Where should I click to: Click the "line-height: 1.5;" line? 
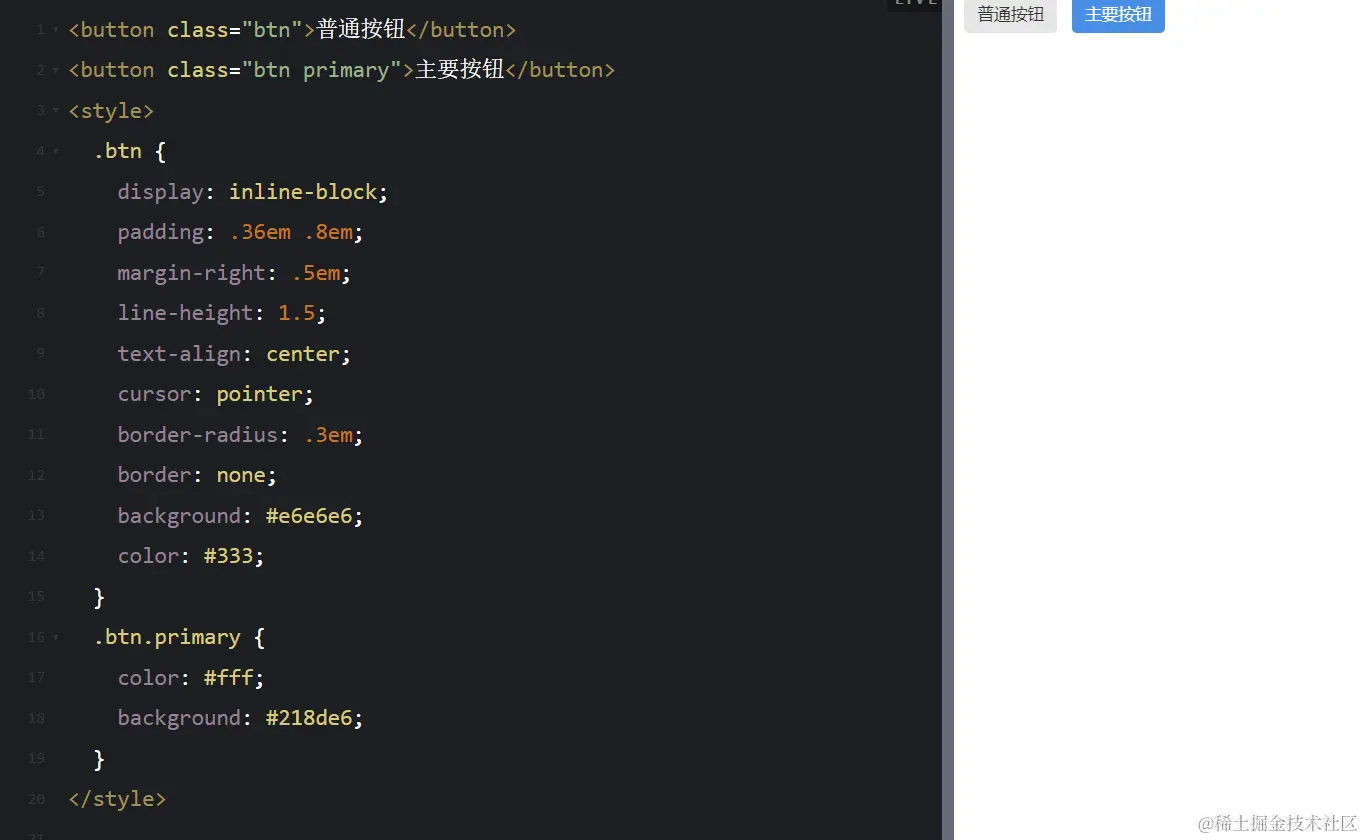tap(222, 313)
